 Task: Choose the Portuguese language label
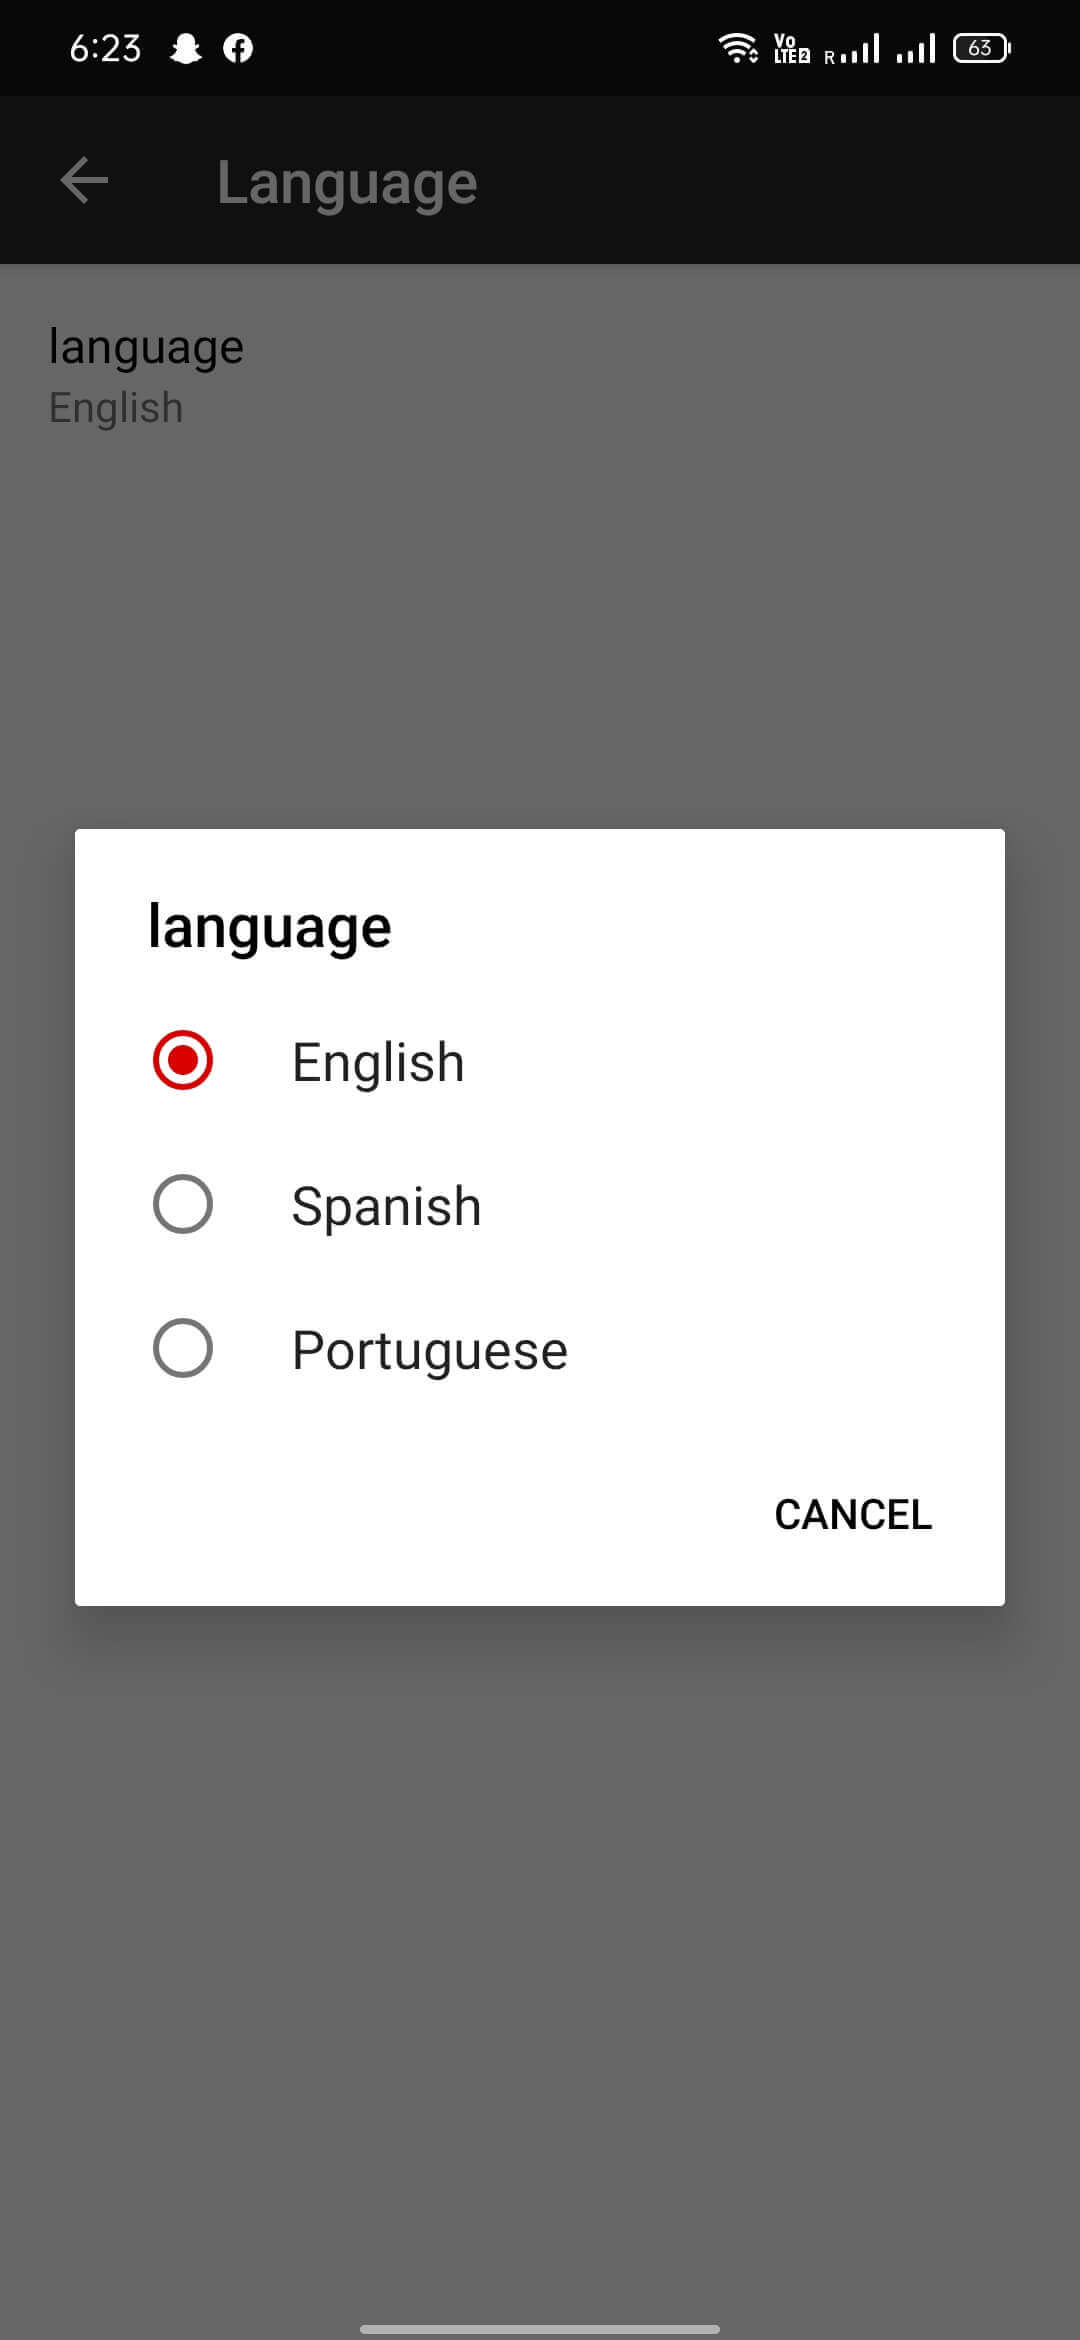point(430,1351)
